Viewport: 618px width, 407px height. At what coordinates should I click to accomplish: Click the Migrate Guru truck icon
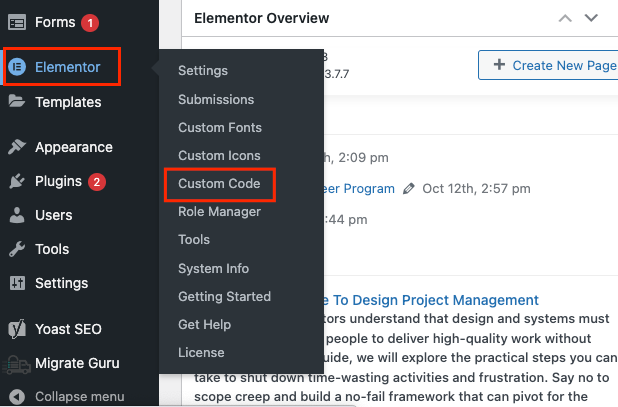click(x=17, y=363)
